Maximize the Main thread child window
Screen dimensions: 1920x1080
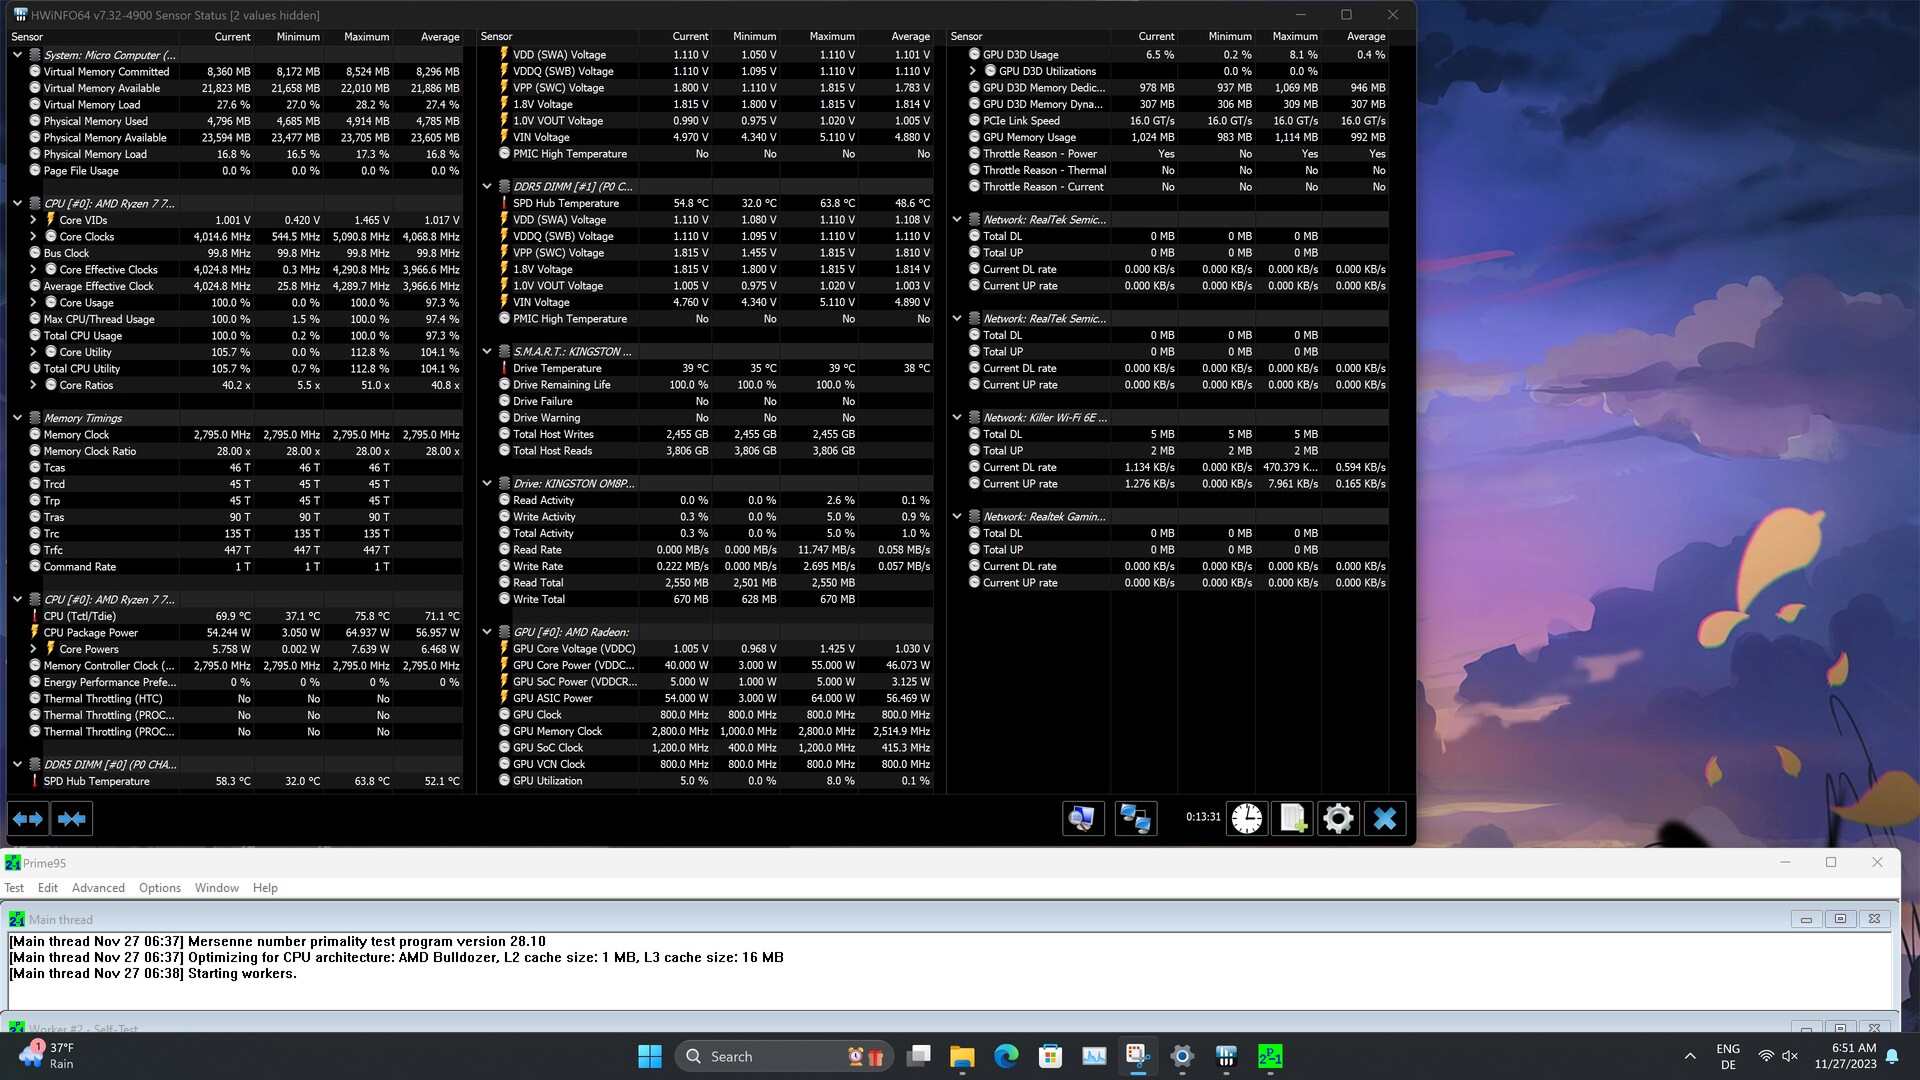(1840, 919)
